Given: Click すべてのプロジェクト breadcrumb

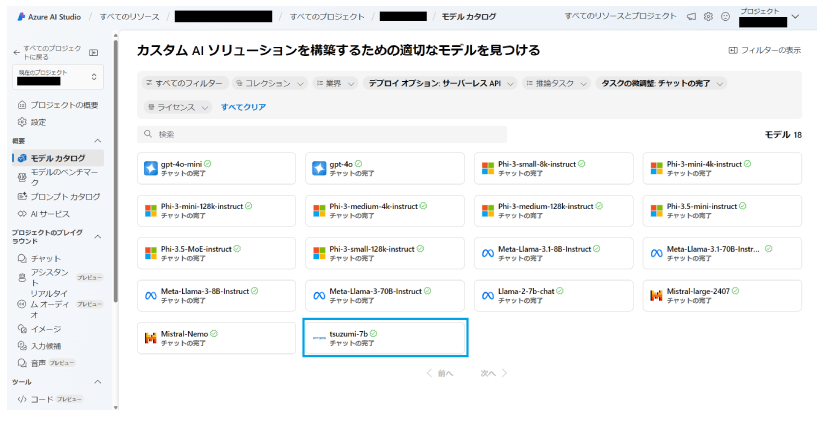Looking at the screenshot, I should click(x=327, y=17).
